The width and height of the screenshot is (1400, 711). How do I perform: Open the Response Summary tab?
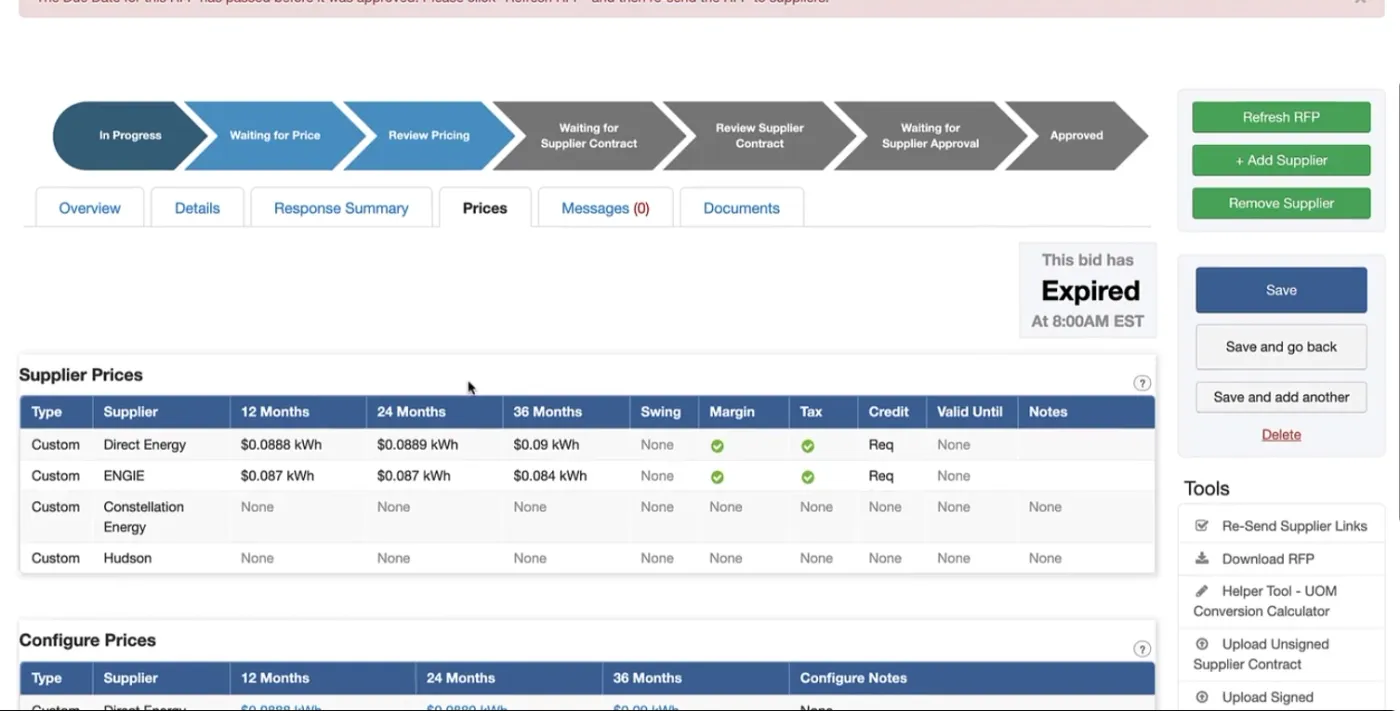pyautogui.click(x=341, y=208)
